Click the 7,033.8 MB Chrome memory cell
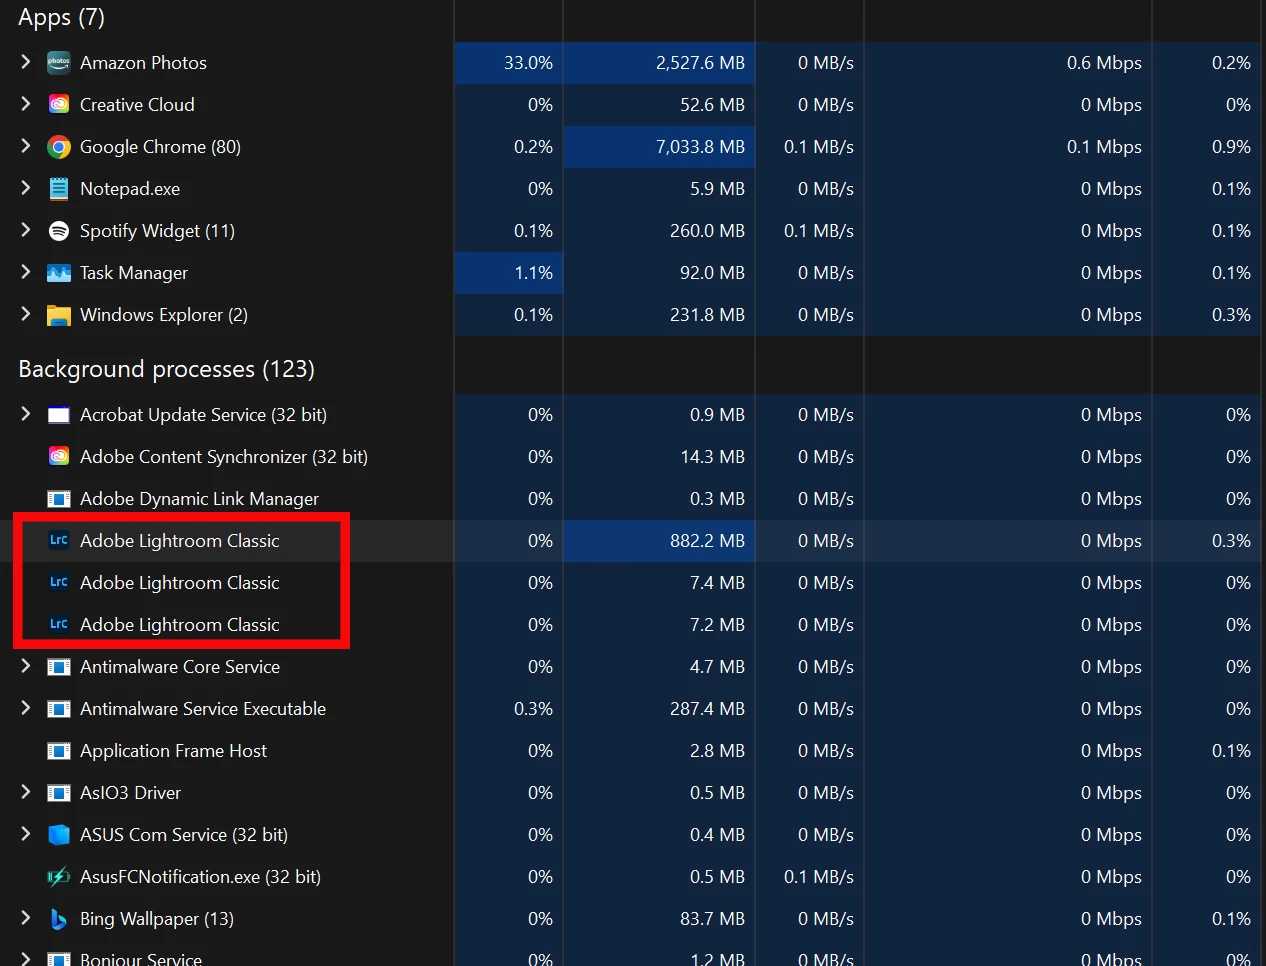1266x966 pixels. pyautogui.click(x=659, y=147)
